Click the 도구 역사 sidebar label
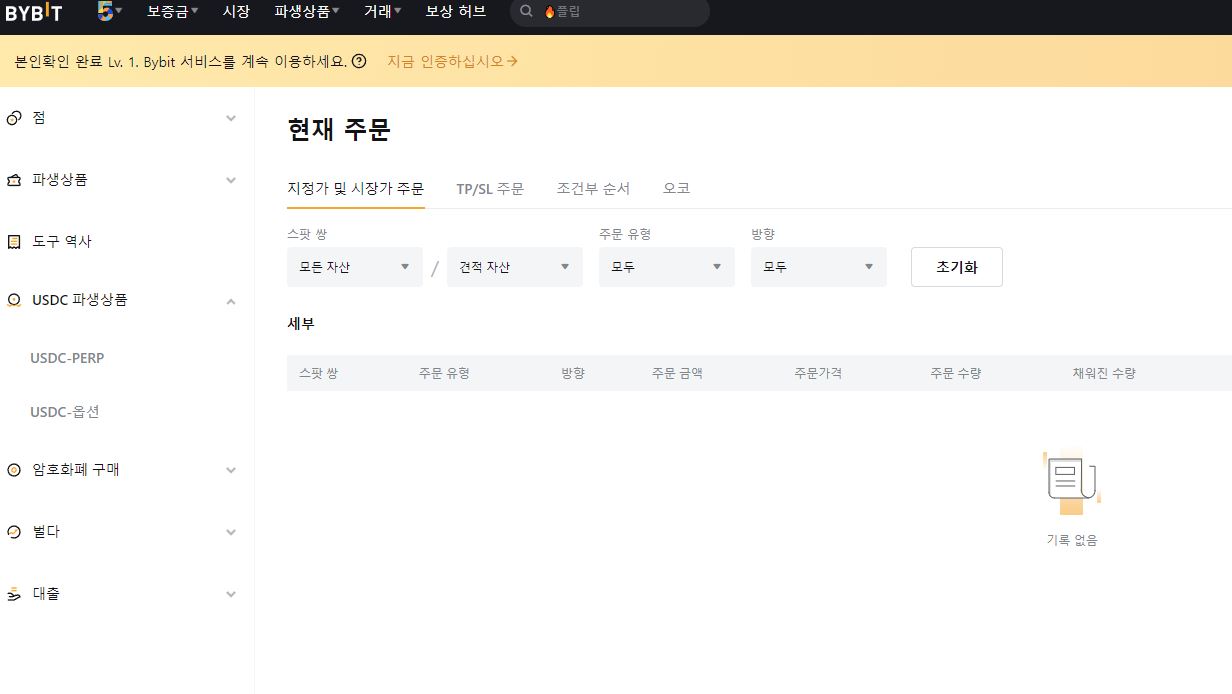The image size is (1232, 694). tap(62, 242)
